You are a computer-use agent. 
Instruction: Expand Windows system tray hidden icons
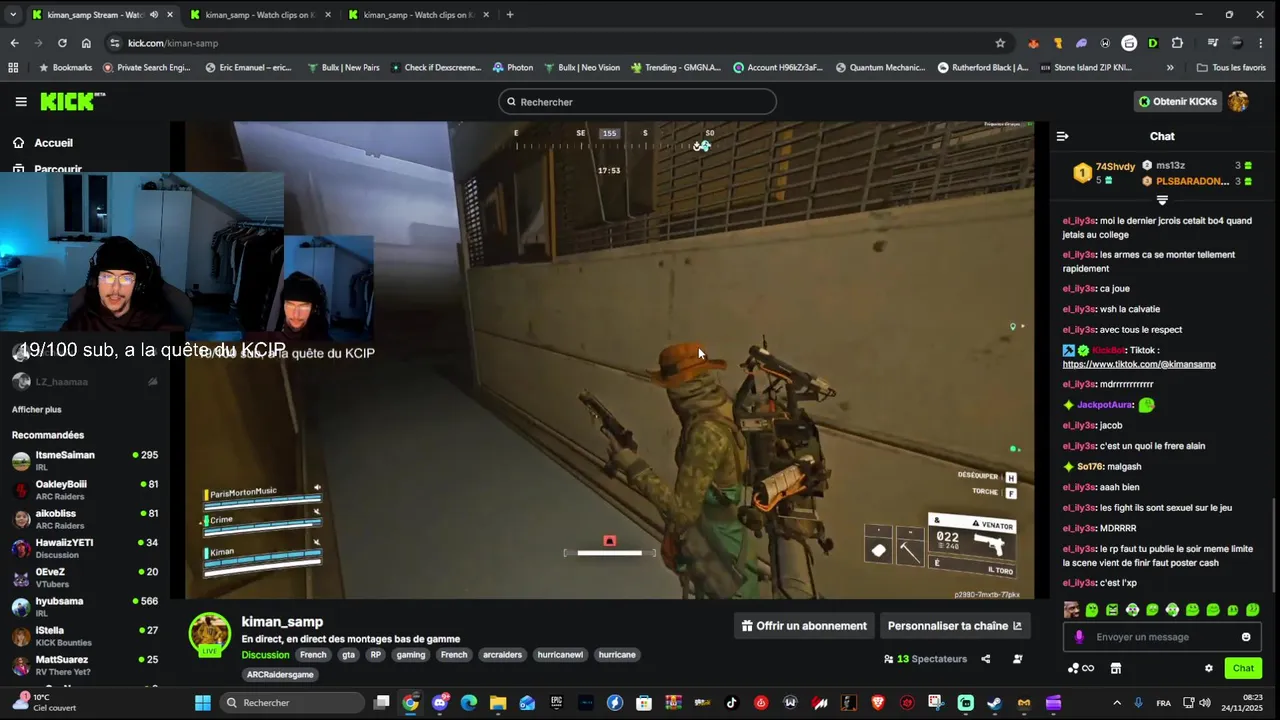tap(1117, 703)
